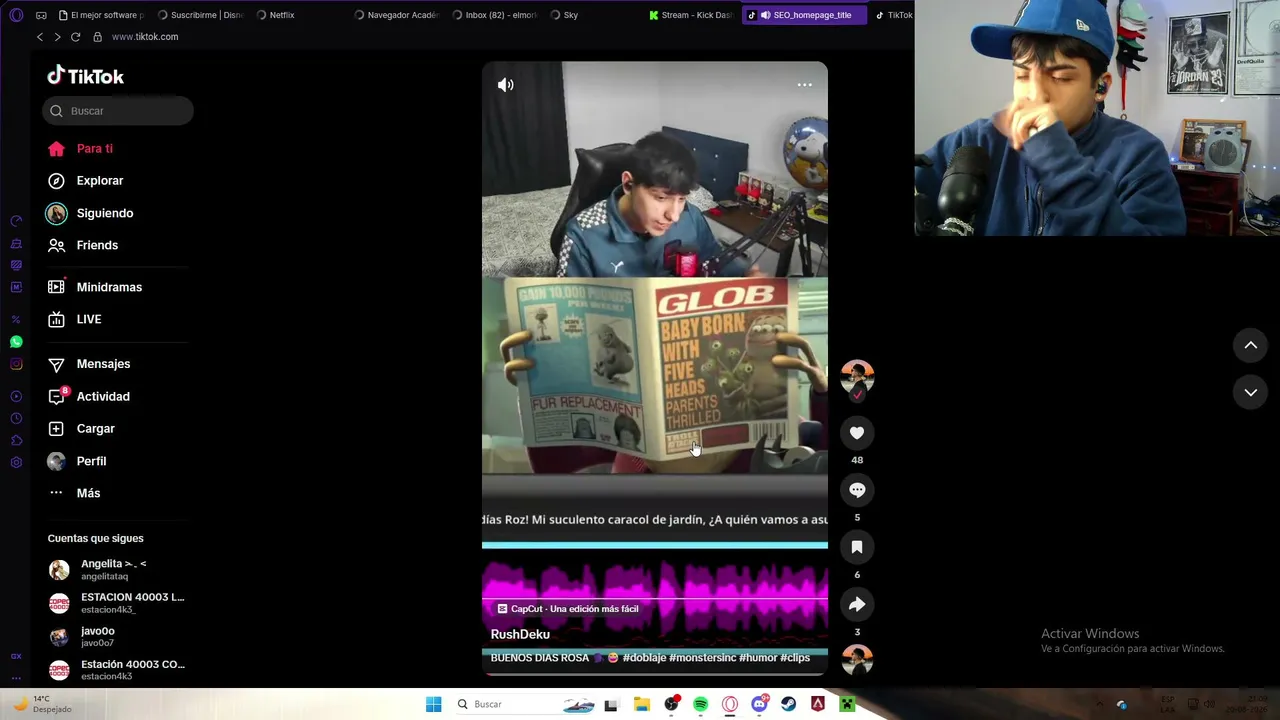This screenshot has width=1280, height=720.
Task: Open Discord from the taskbar
Action: 759,704
